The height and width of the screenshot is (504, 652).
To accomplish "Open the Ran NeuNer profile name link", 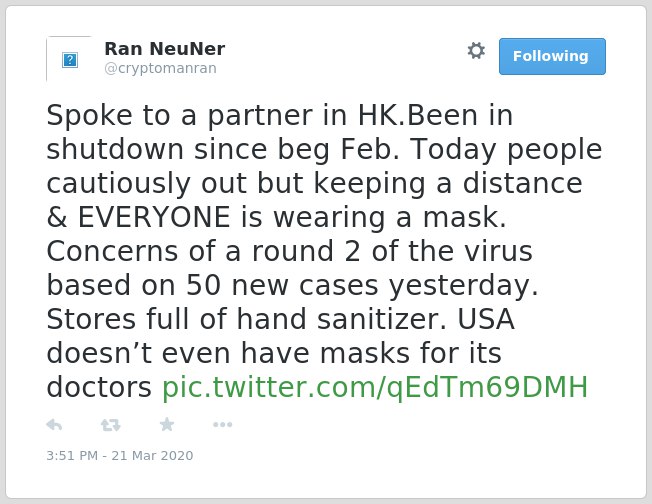I will (165, 49).
